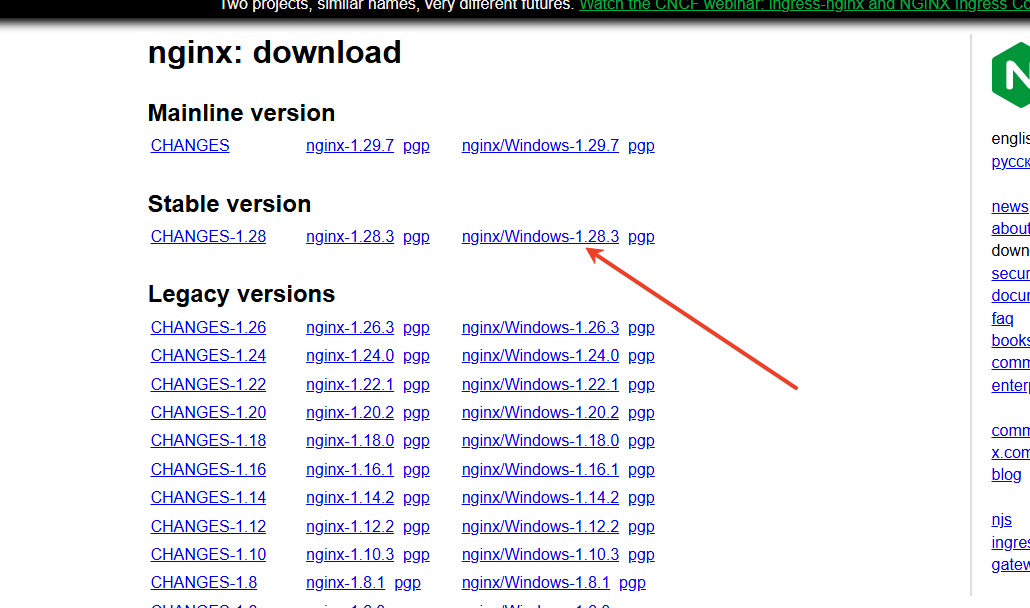Open the CHANGES-1.18 link
The height and width of the screenshot is (608, 1030).
click(208, 441)
